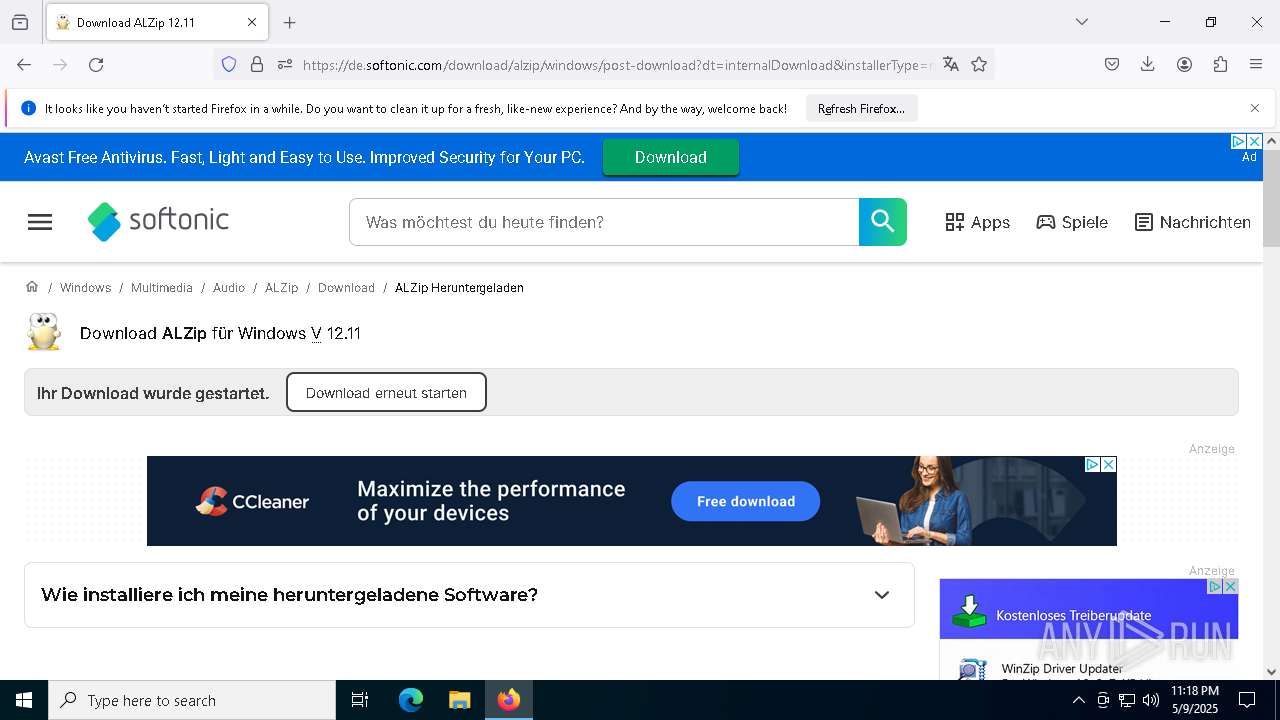Submit search with the magnifier button

(883, 222)
